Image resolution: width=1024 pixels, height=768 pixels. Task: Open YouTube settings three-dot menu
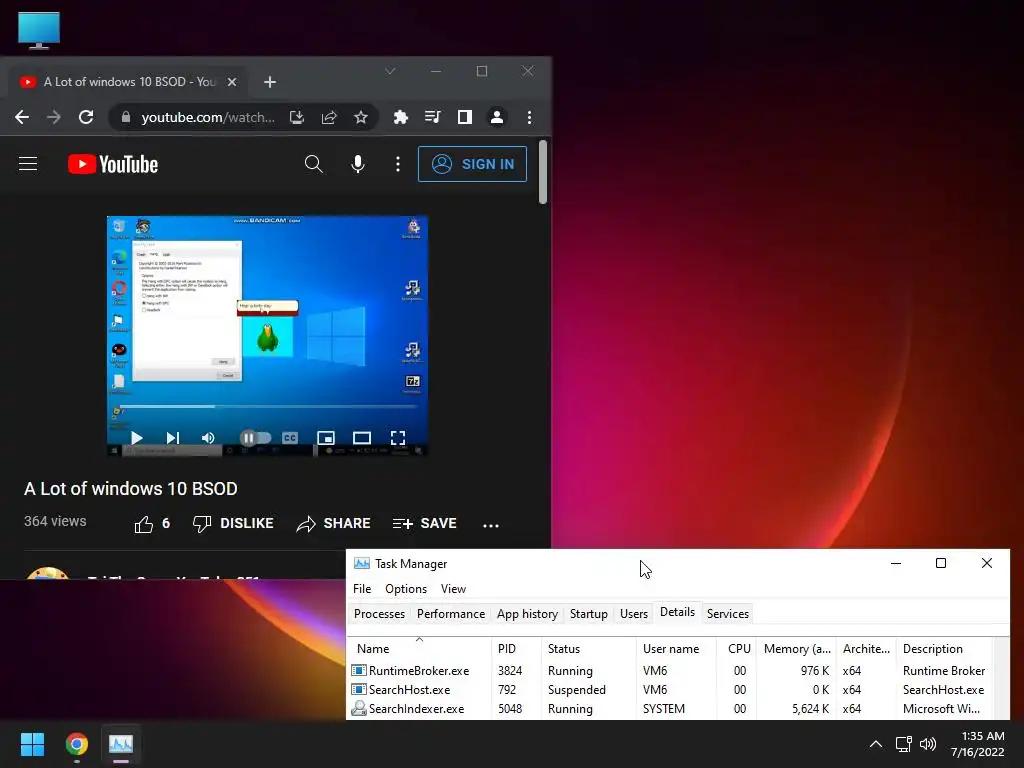398,165
